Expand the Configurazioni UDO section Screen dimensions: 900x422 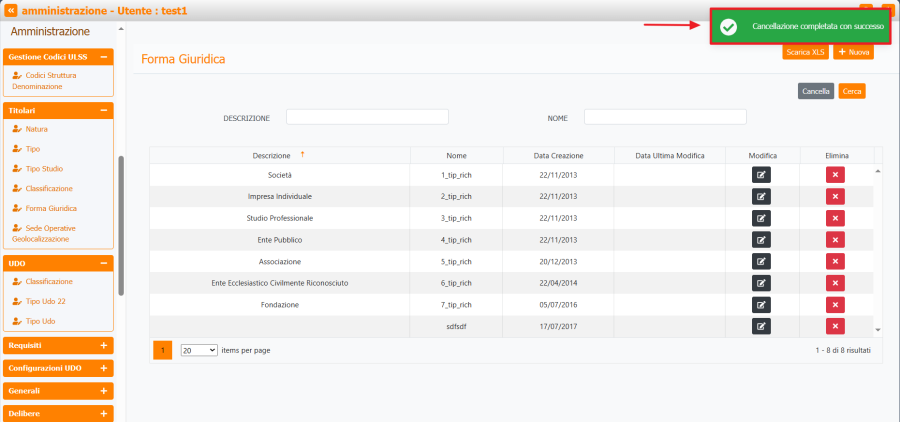tap(103, 368)
